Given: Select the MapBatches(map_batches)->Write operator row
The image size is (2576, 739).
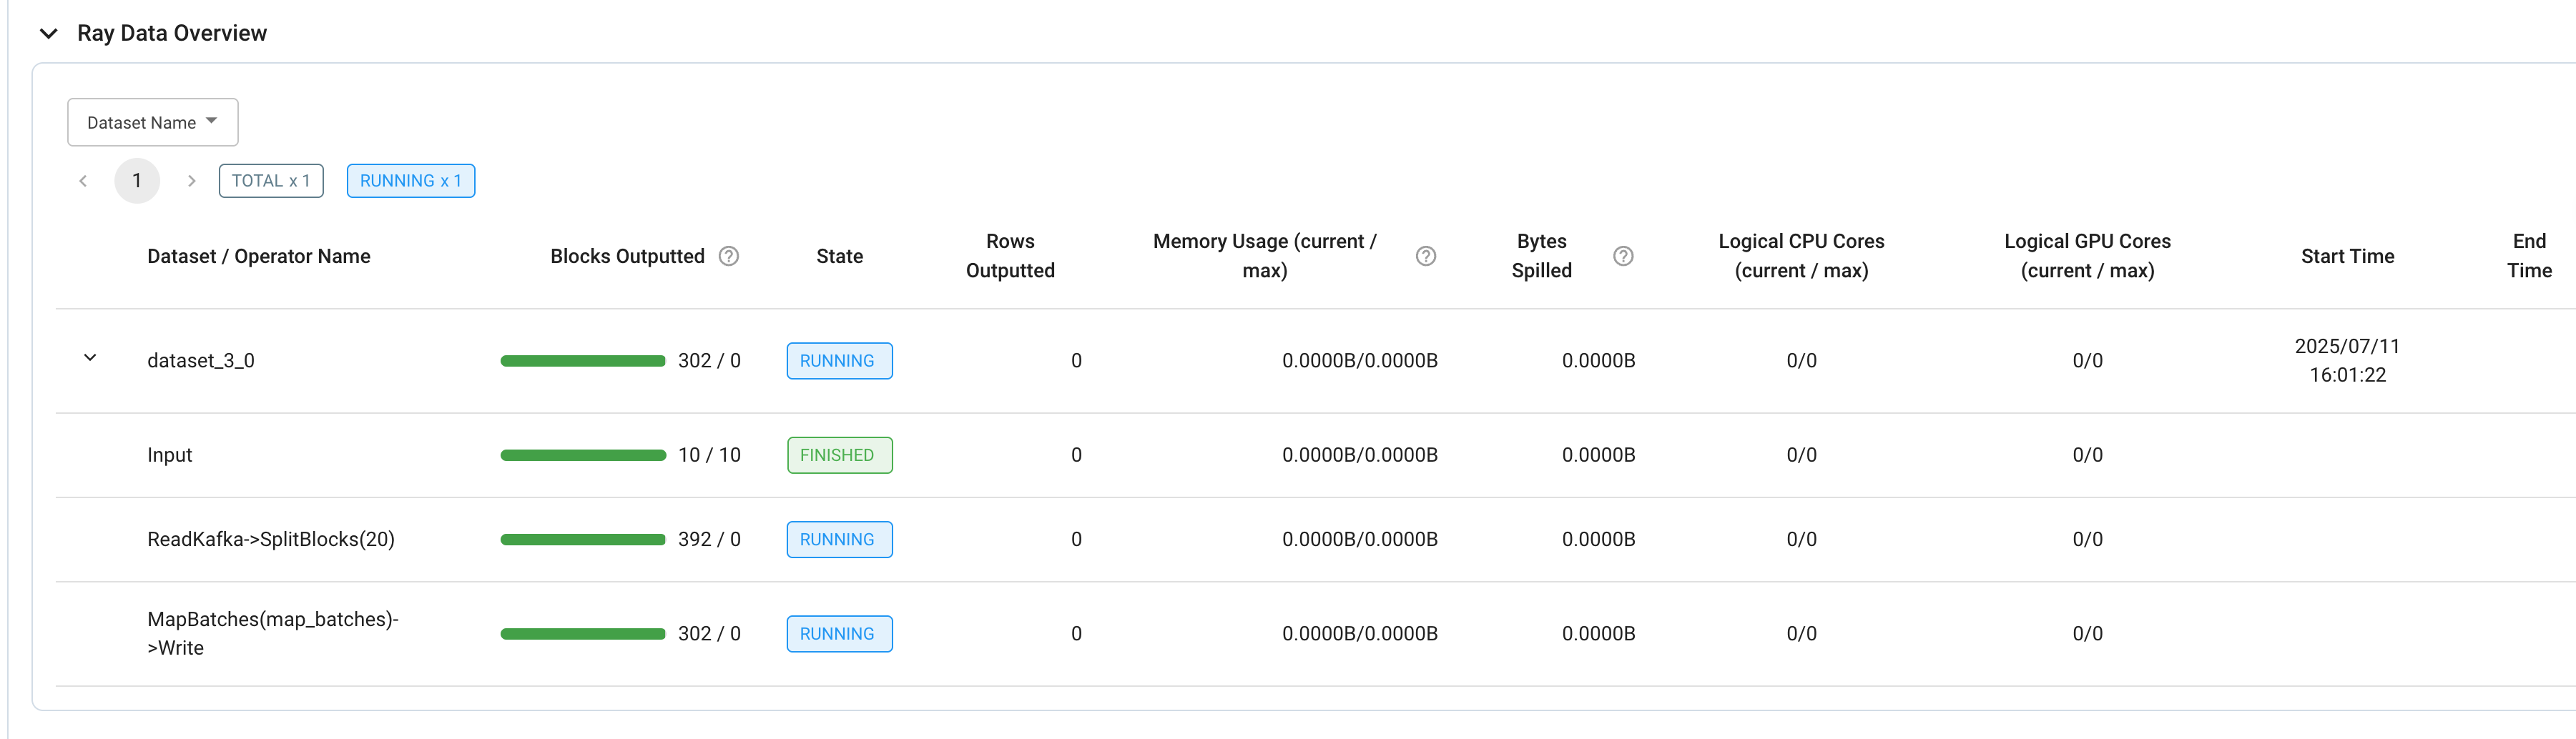Looking at the screenshot, I should click(x=272, y=633).
